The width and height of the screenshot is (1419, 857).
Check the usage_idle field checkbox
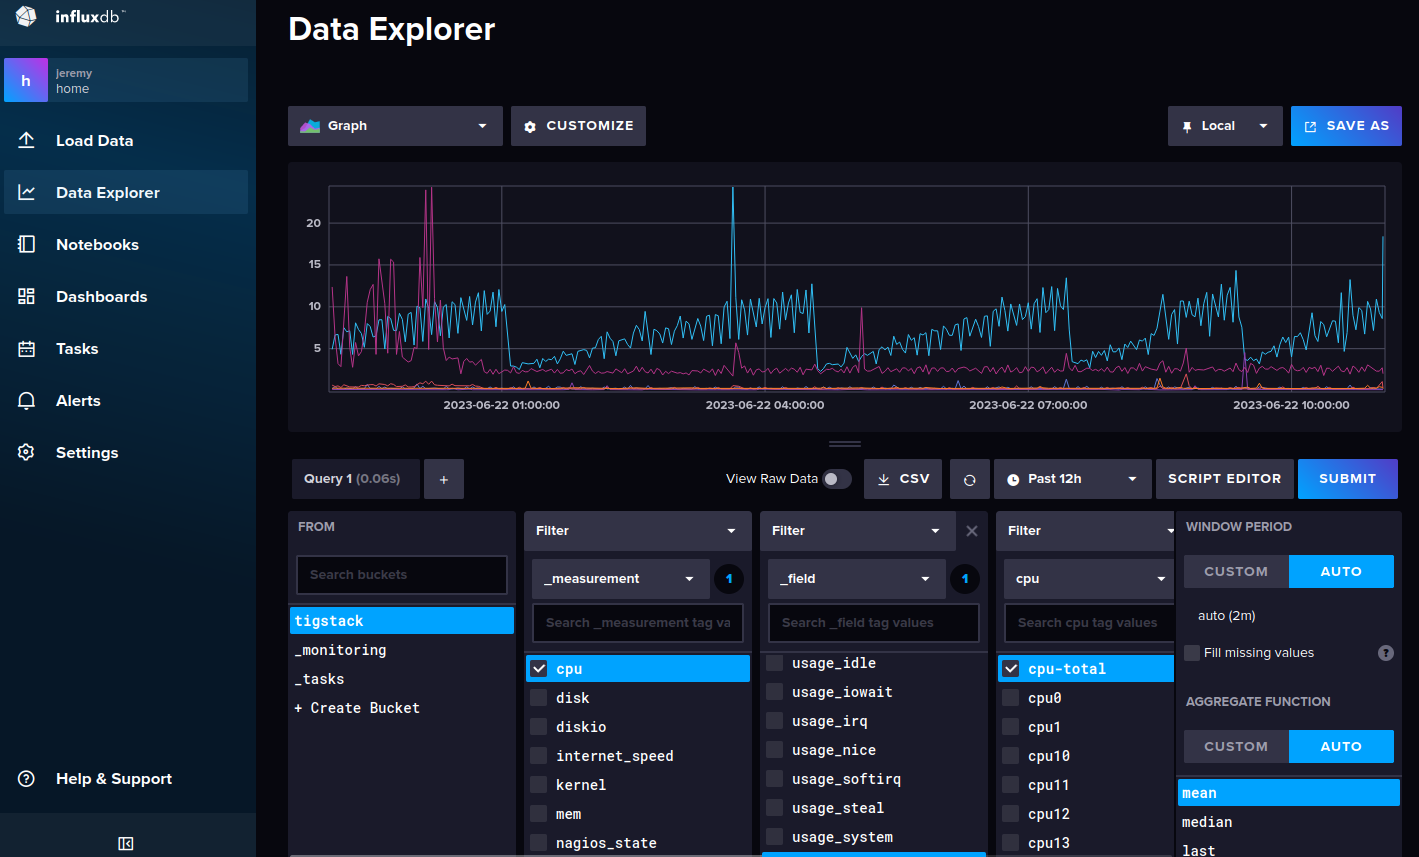click(x=774, y=662)
